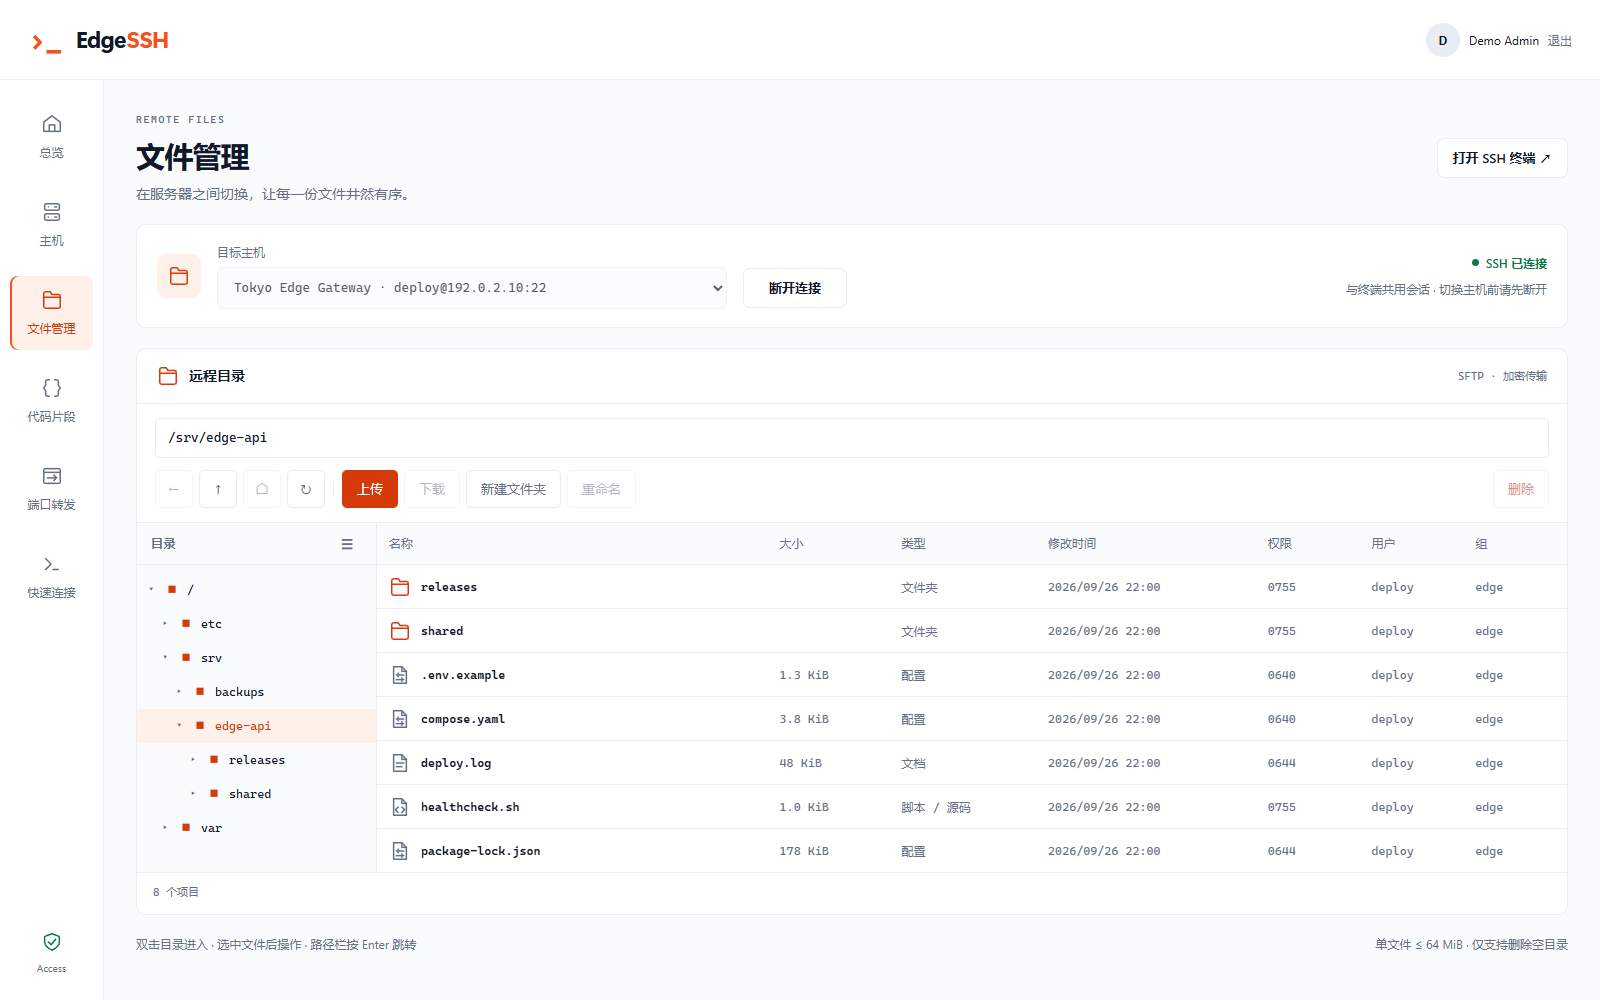1600x1000 pixels.
Task: Select the compose.yaml file row
Action: [x=972, y=719]
